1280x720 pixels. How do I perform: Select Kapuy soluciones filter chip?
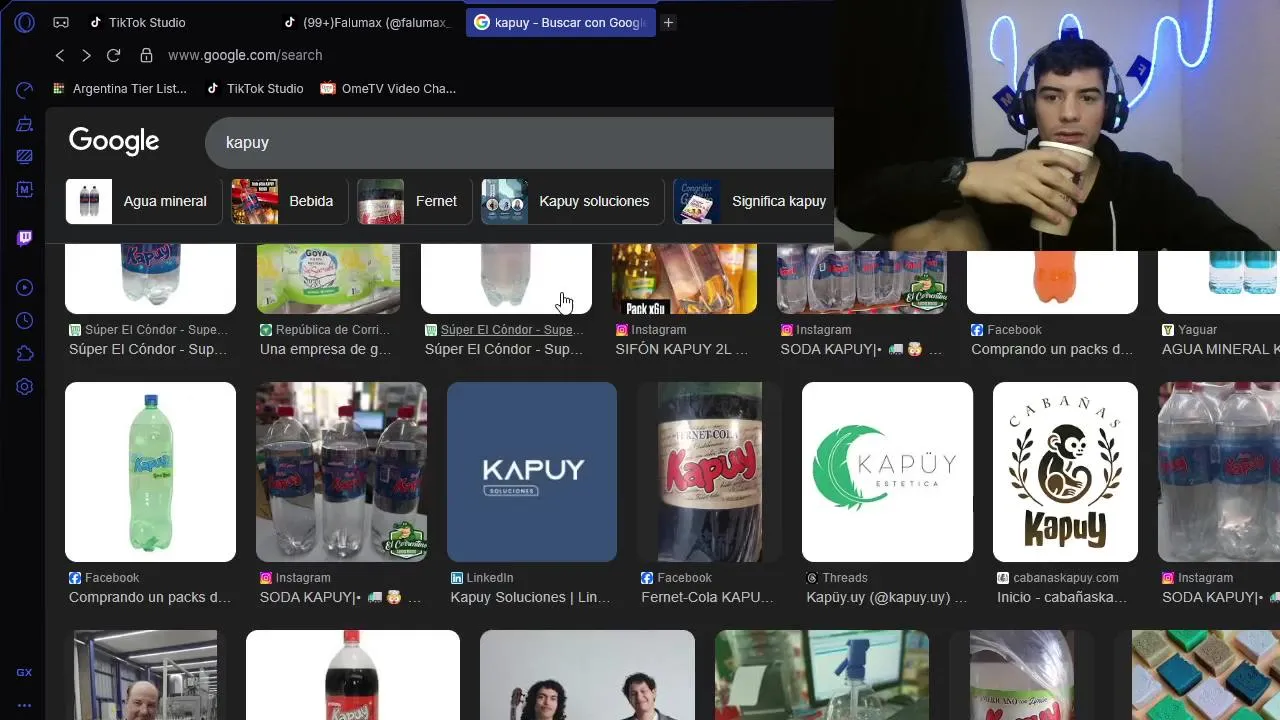(x=572, y=201)
